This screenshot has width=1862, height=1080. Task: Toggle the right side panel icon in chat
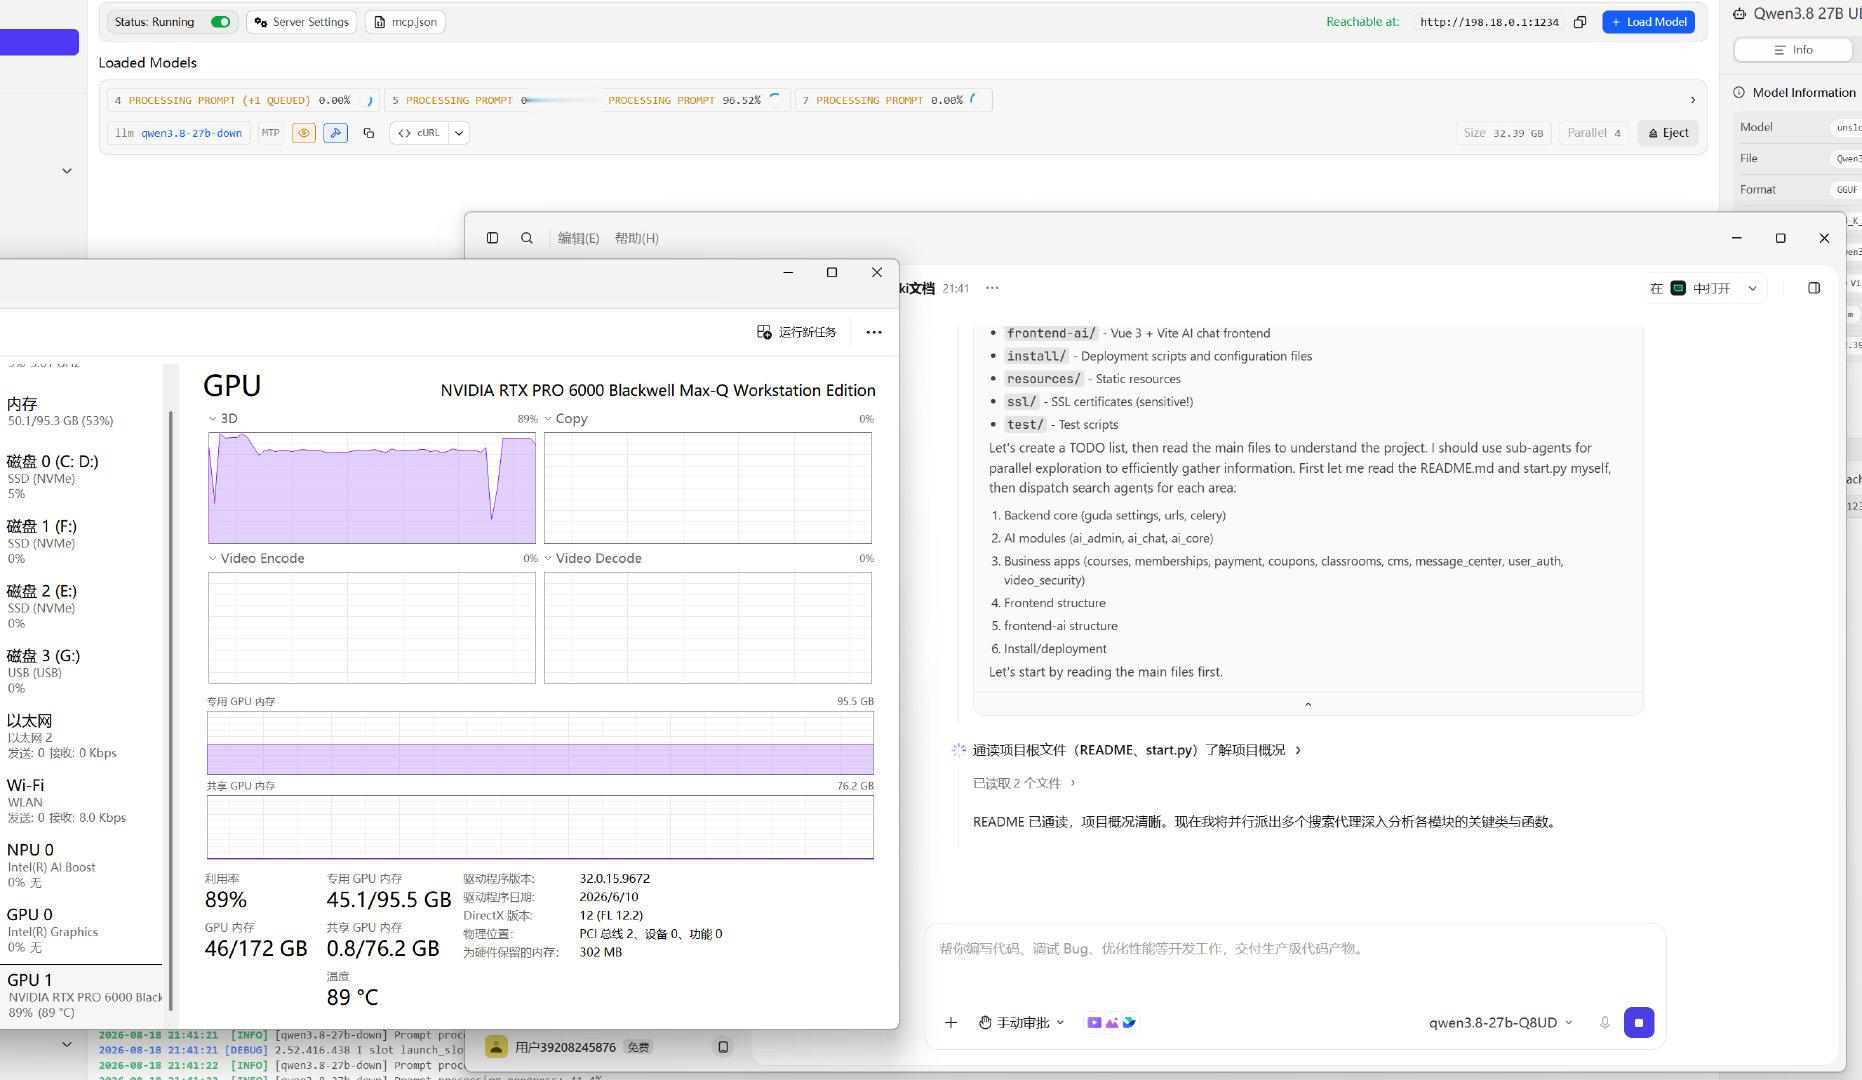click(1814, 288)
